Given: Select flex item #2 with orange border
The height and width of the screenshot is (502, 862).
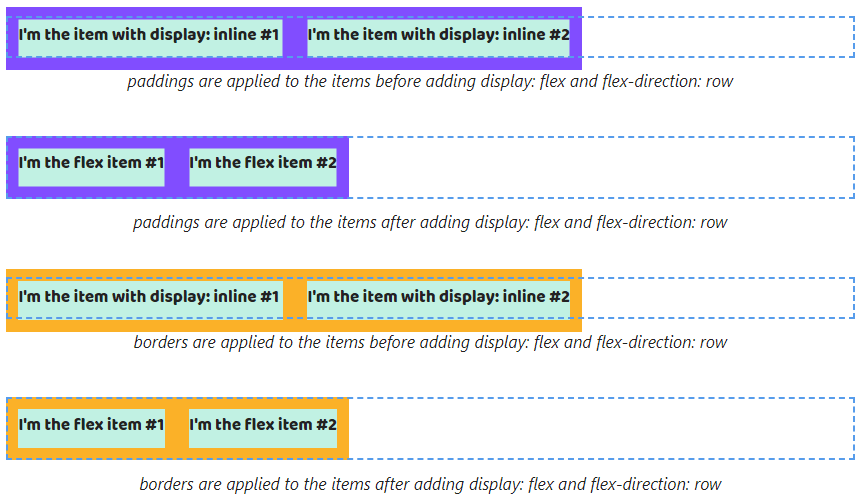Looking at the screenshot, I should 262,426.
